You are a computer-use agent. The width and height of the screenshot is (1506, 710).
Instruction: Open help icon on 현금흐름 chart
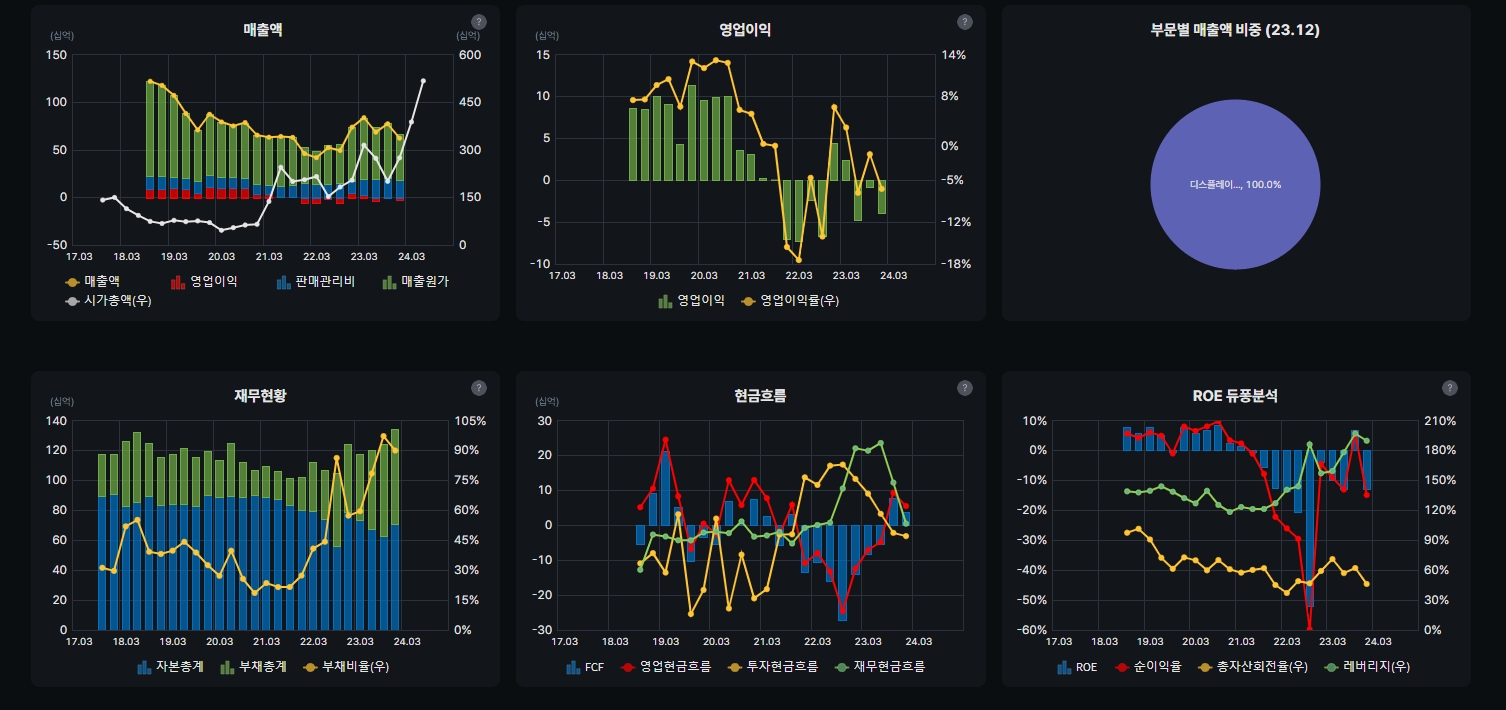[964, 388]
